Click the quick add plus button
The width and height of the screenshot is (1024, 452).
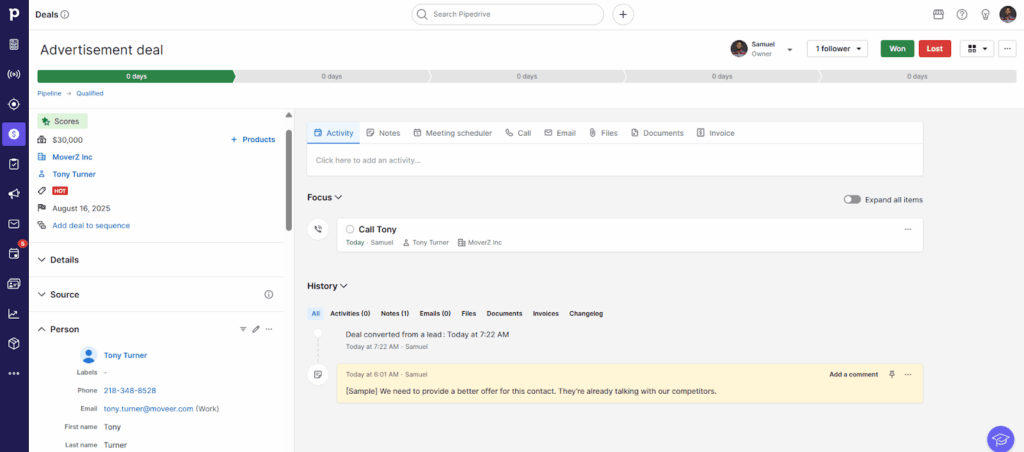[623, 14]
